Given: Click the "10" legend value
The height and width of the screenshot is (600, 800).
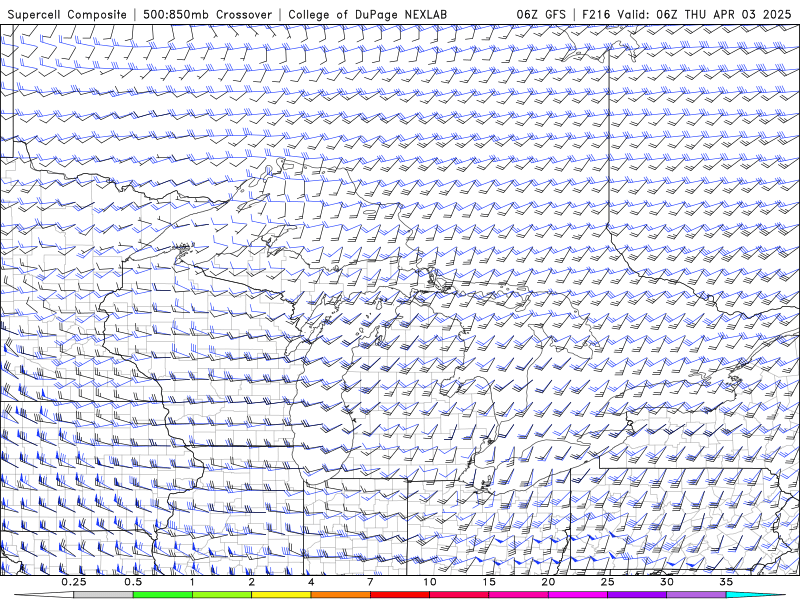Looking at the screenshot, I should click(x=430, y=582).
